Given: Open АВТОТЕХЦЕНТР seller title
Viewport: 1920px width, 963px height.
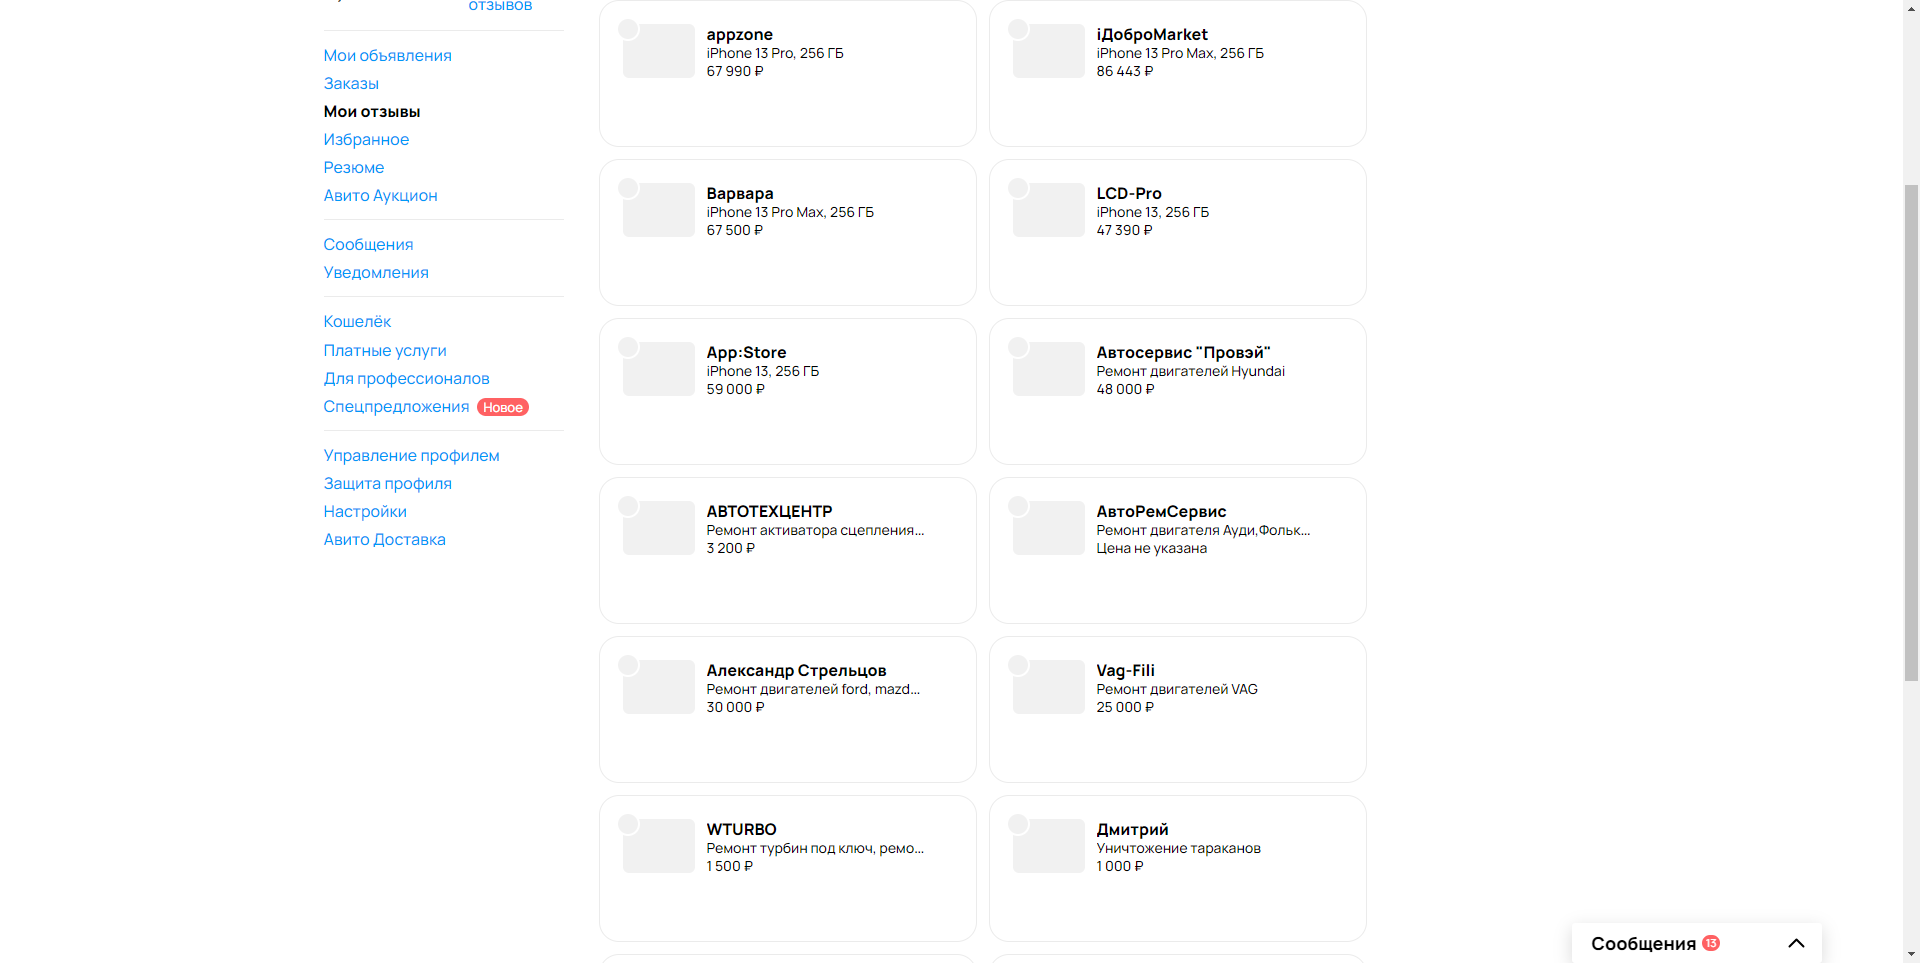Looking at the screenshot, I should pos(769,511).
